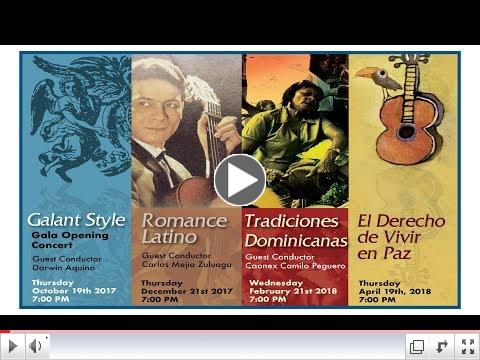The width and height of the screenshot is (480, 360).
Task: Start playback with the bottom-bar play icon
Action: coord(13,346)
